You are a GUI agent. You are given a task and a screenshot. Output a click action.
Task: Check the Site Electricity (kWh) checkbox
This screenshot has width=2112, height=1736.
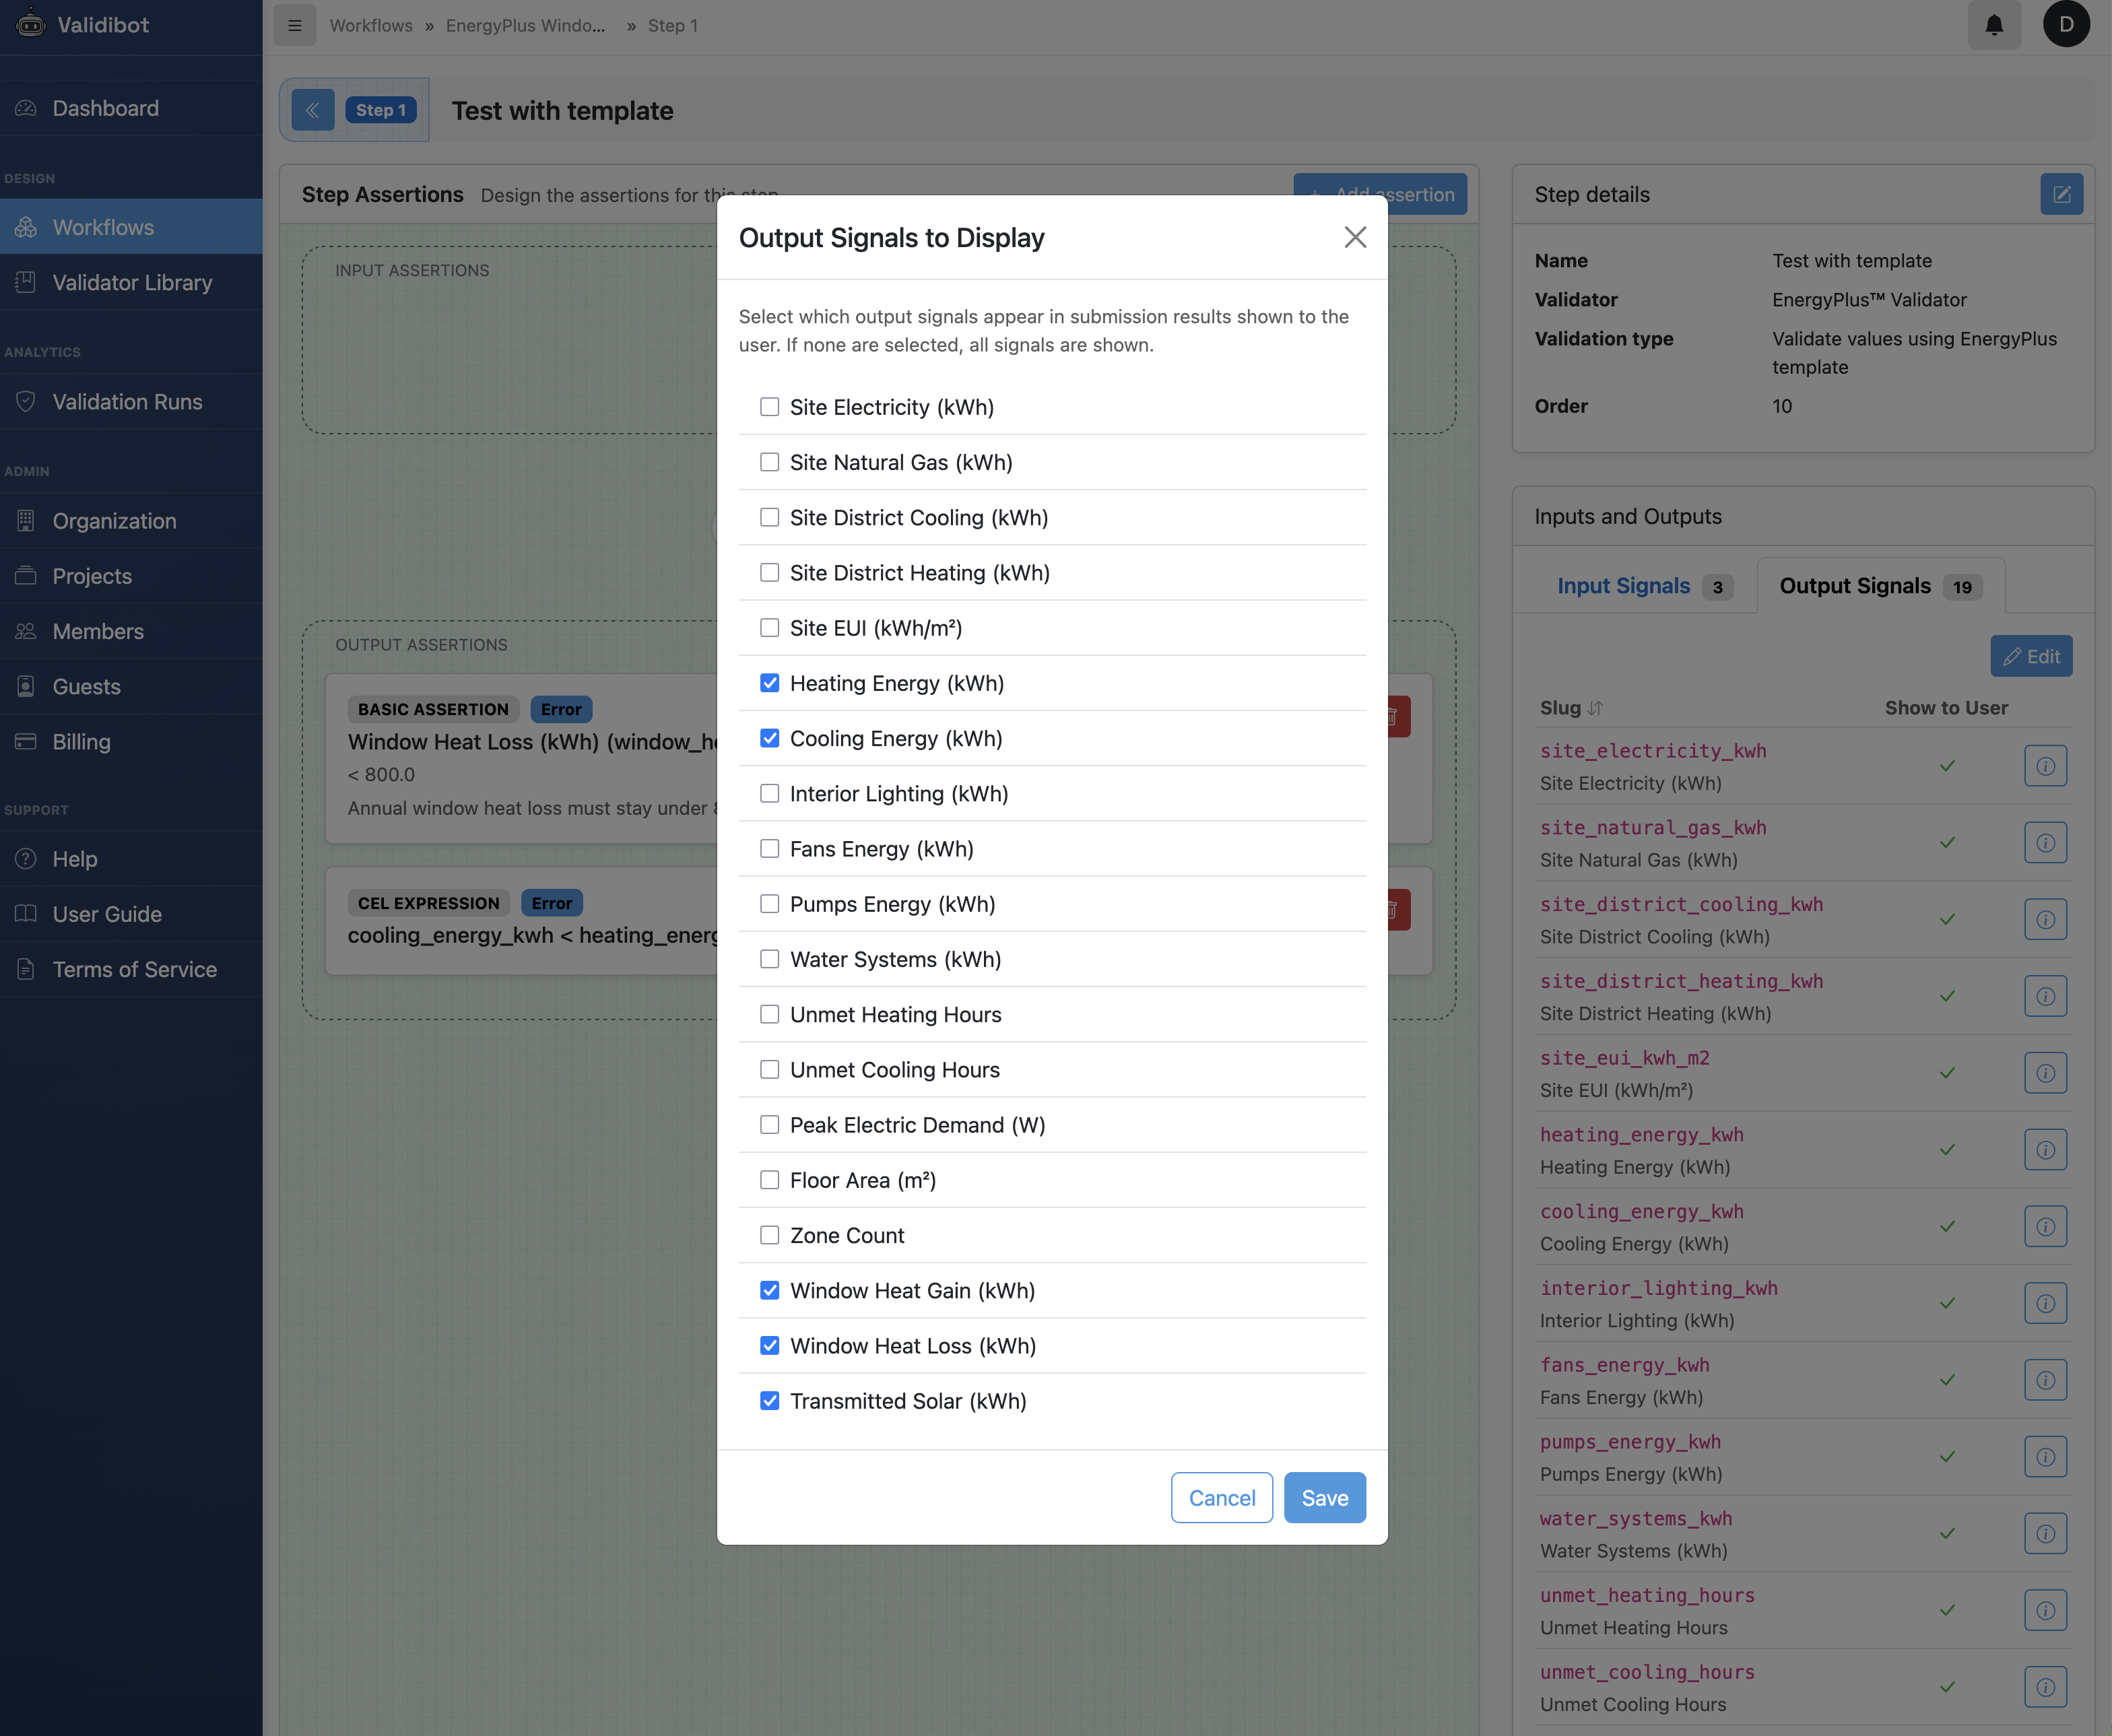pos(769,407)
